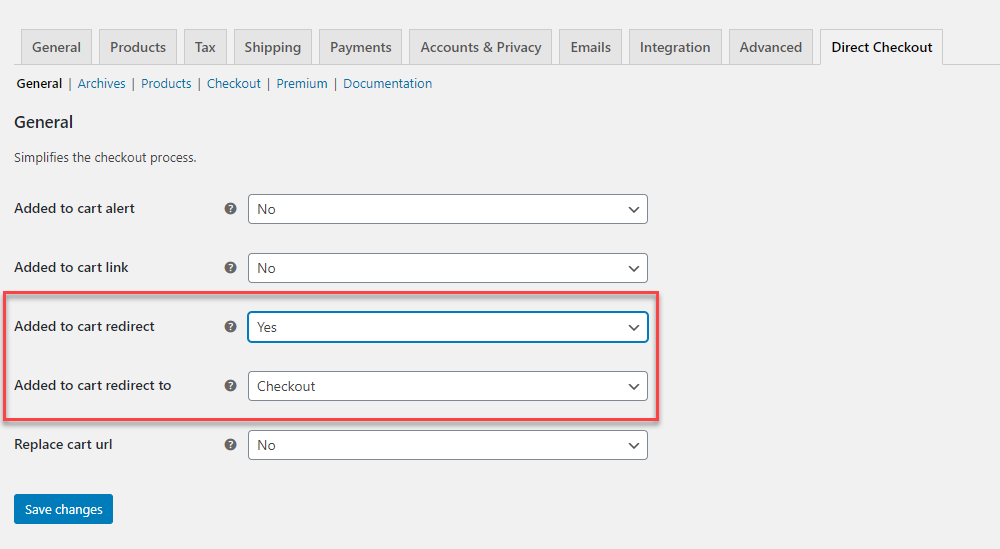This screenshot has width=1000, height=549.
Task: Go to the Checkout sub-section
Action: tap(233, 84)
